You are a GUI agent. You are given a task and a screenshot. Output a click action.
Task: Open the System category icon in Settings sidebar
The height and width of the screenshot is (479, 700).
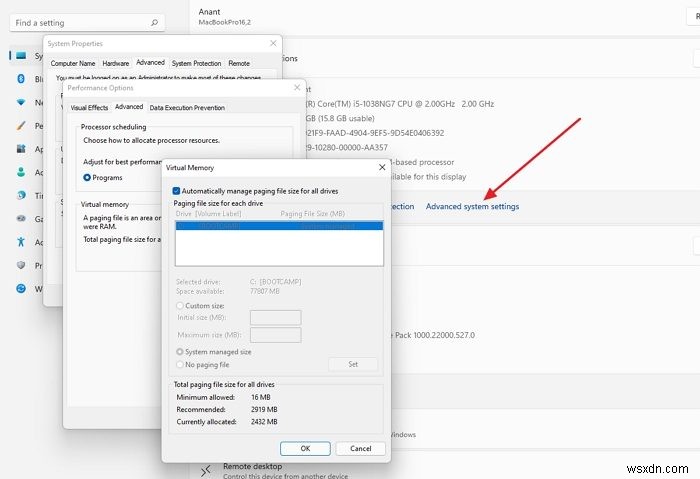point(21,56)
